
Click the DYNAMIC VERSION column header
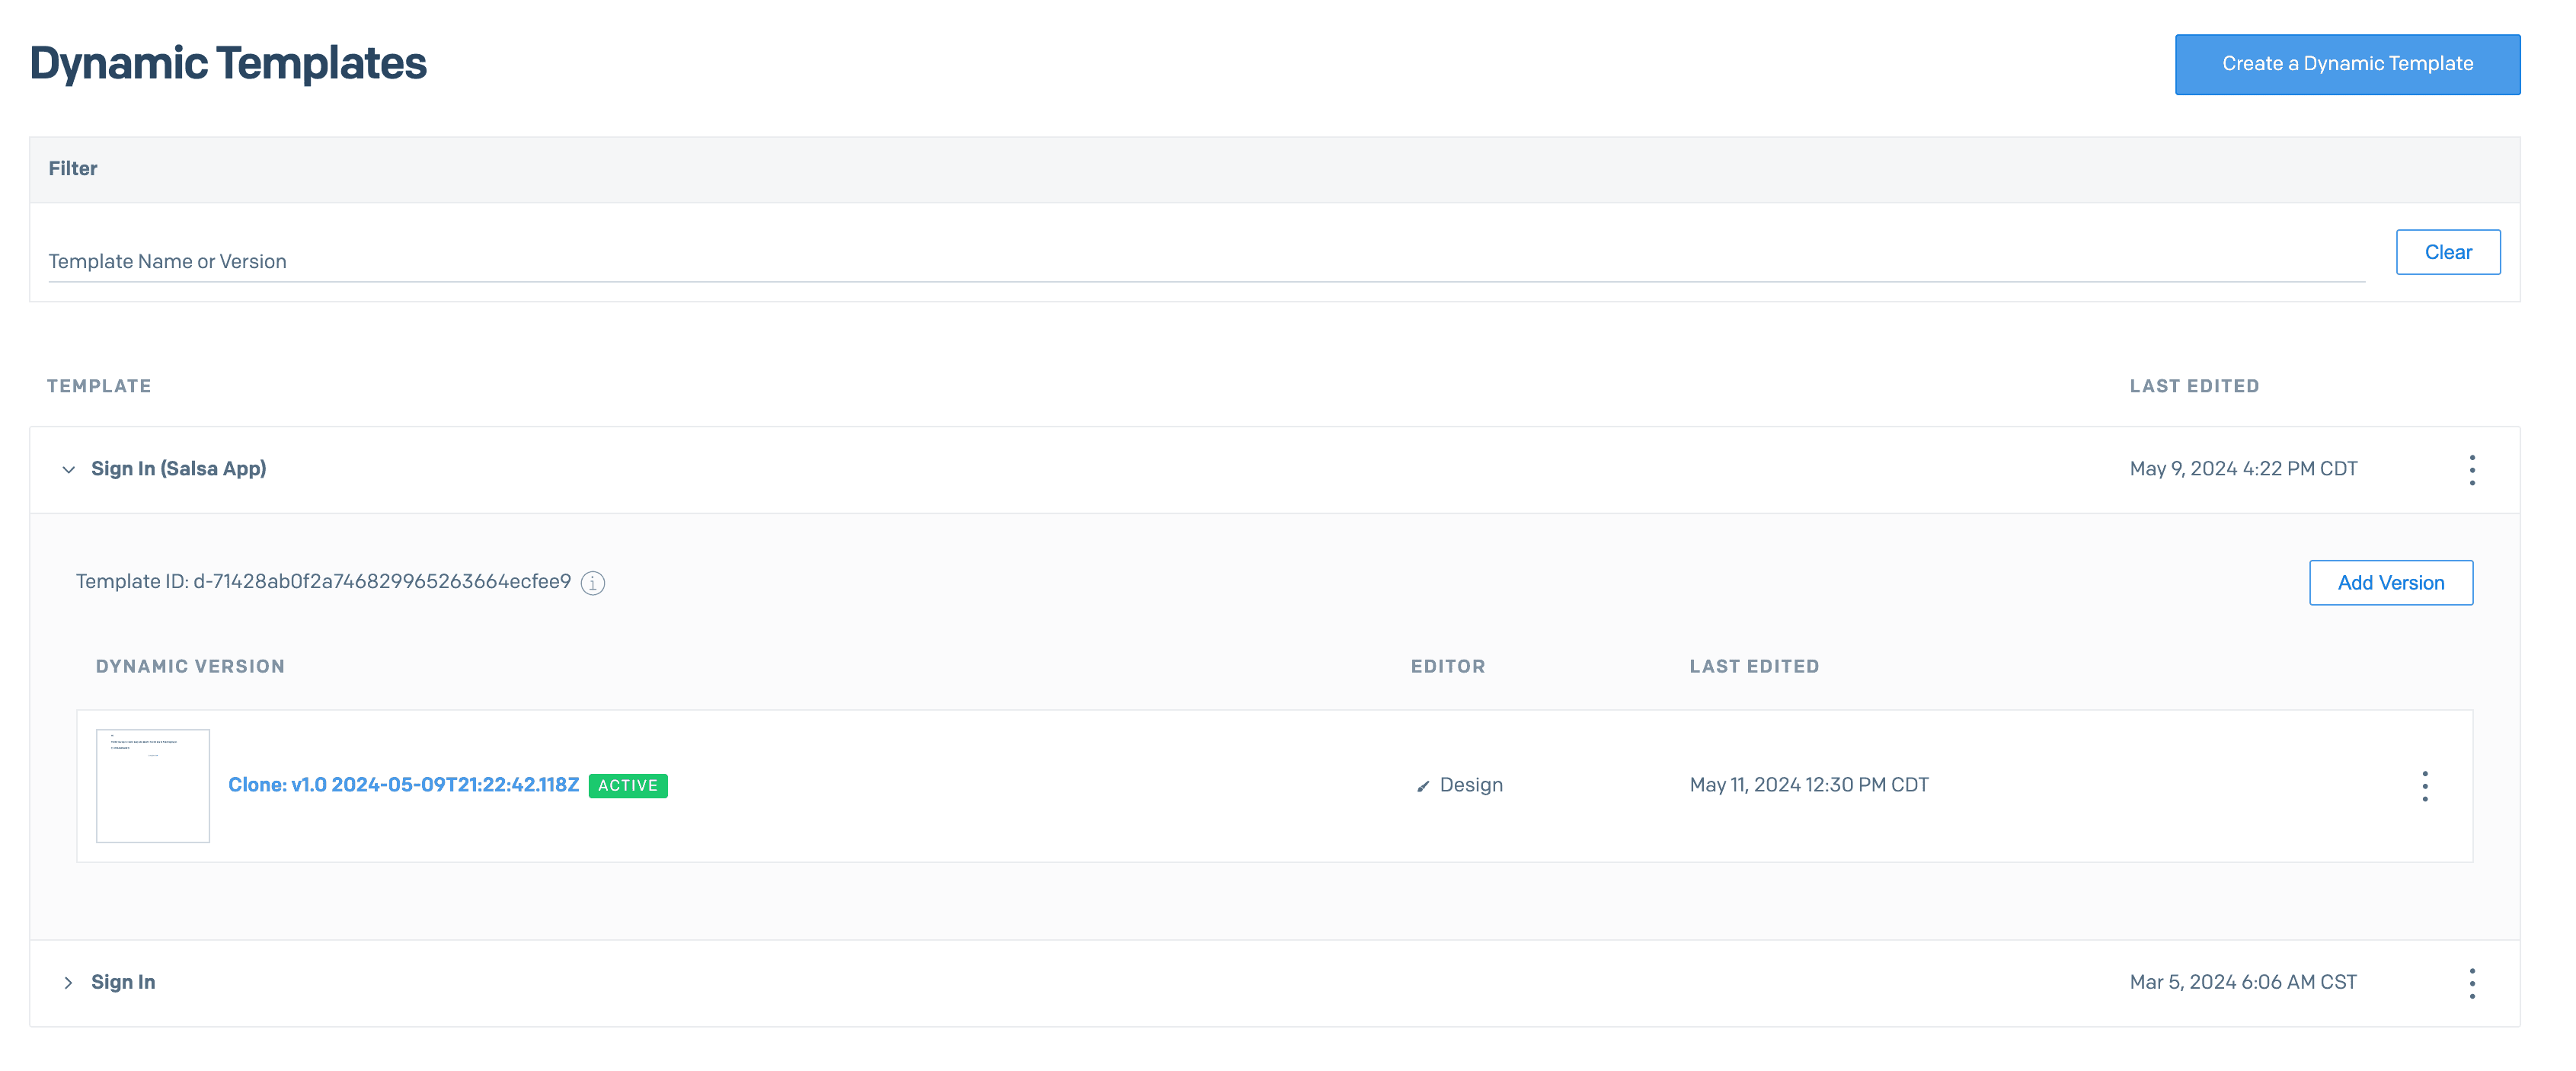pos(190,666)
